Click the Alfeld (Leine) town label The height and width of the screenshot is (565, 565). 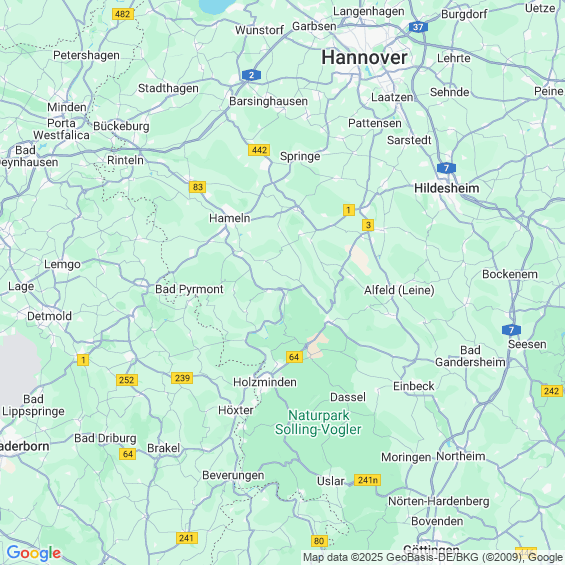[399, 290]
